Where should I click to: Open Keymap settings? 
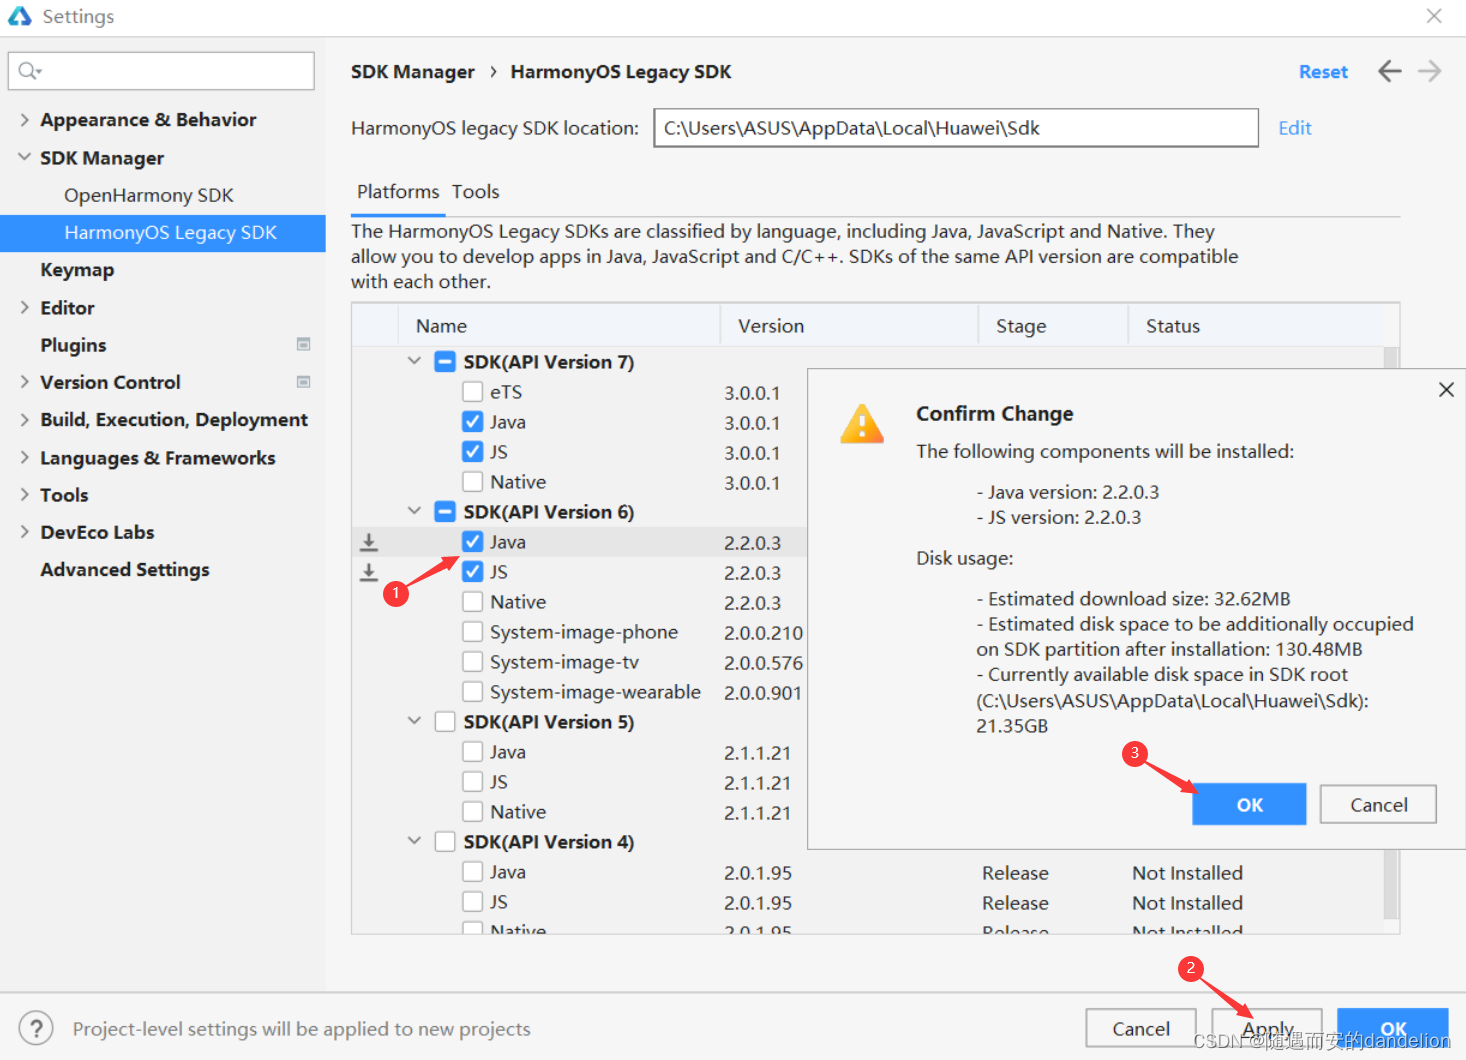tap(77, 270)
